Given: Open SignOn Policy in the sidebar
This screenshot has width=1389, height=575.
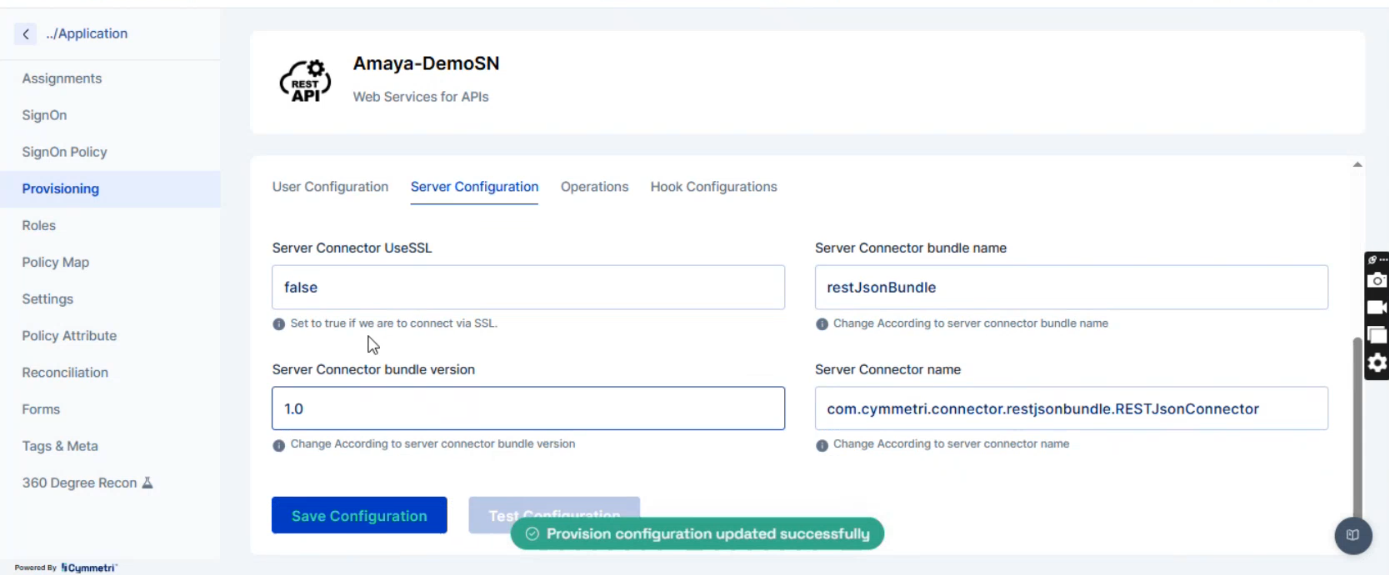Looking at the screenshot, I should (64, 152).
